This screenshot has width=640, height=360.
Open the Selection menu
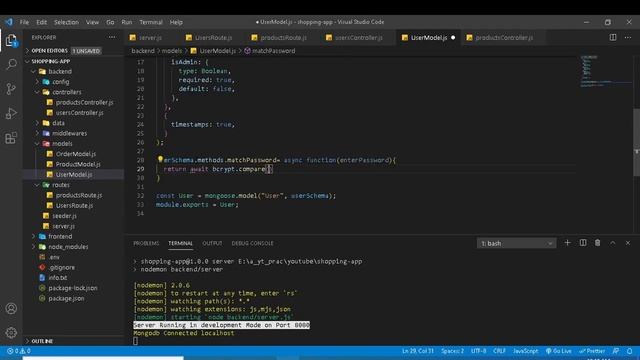pyautogui.click(x=66, y=22)
